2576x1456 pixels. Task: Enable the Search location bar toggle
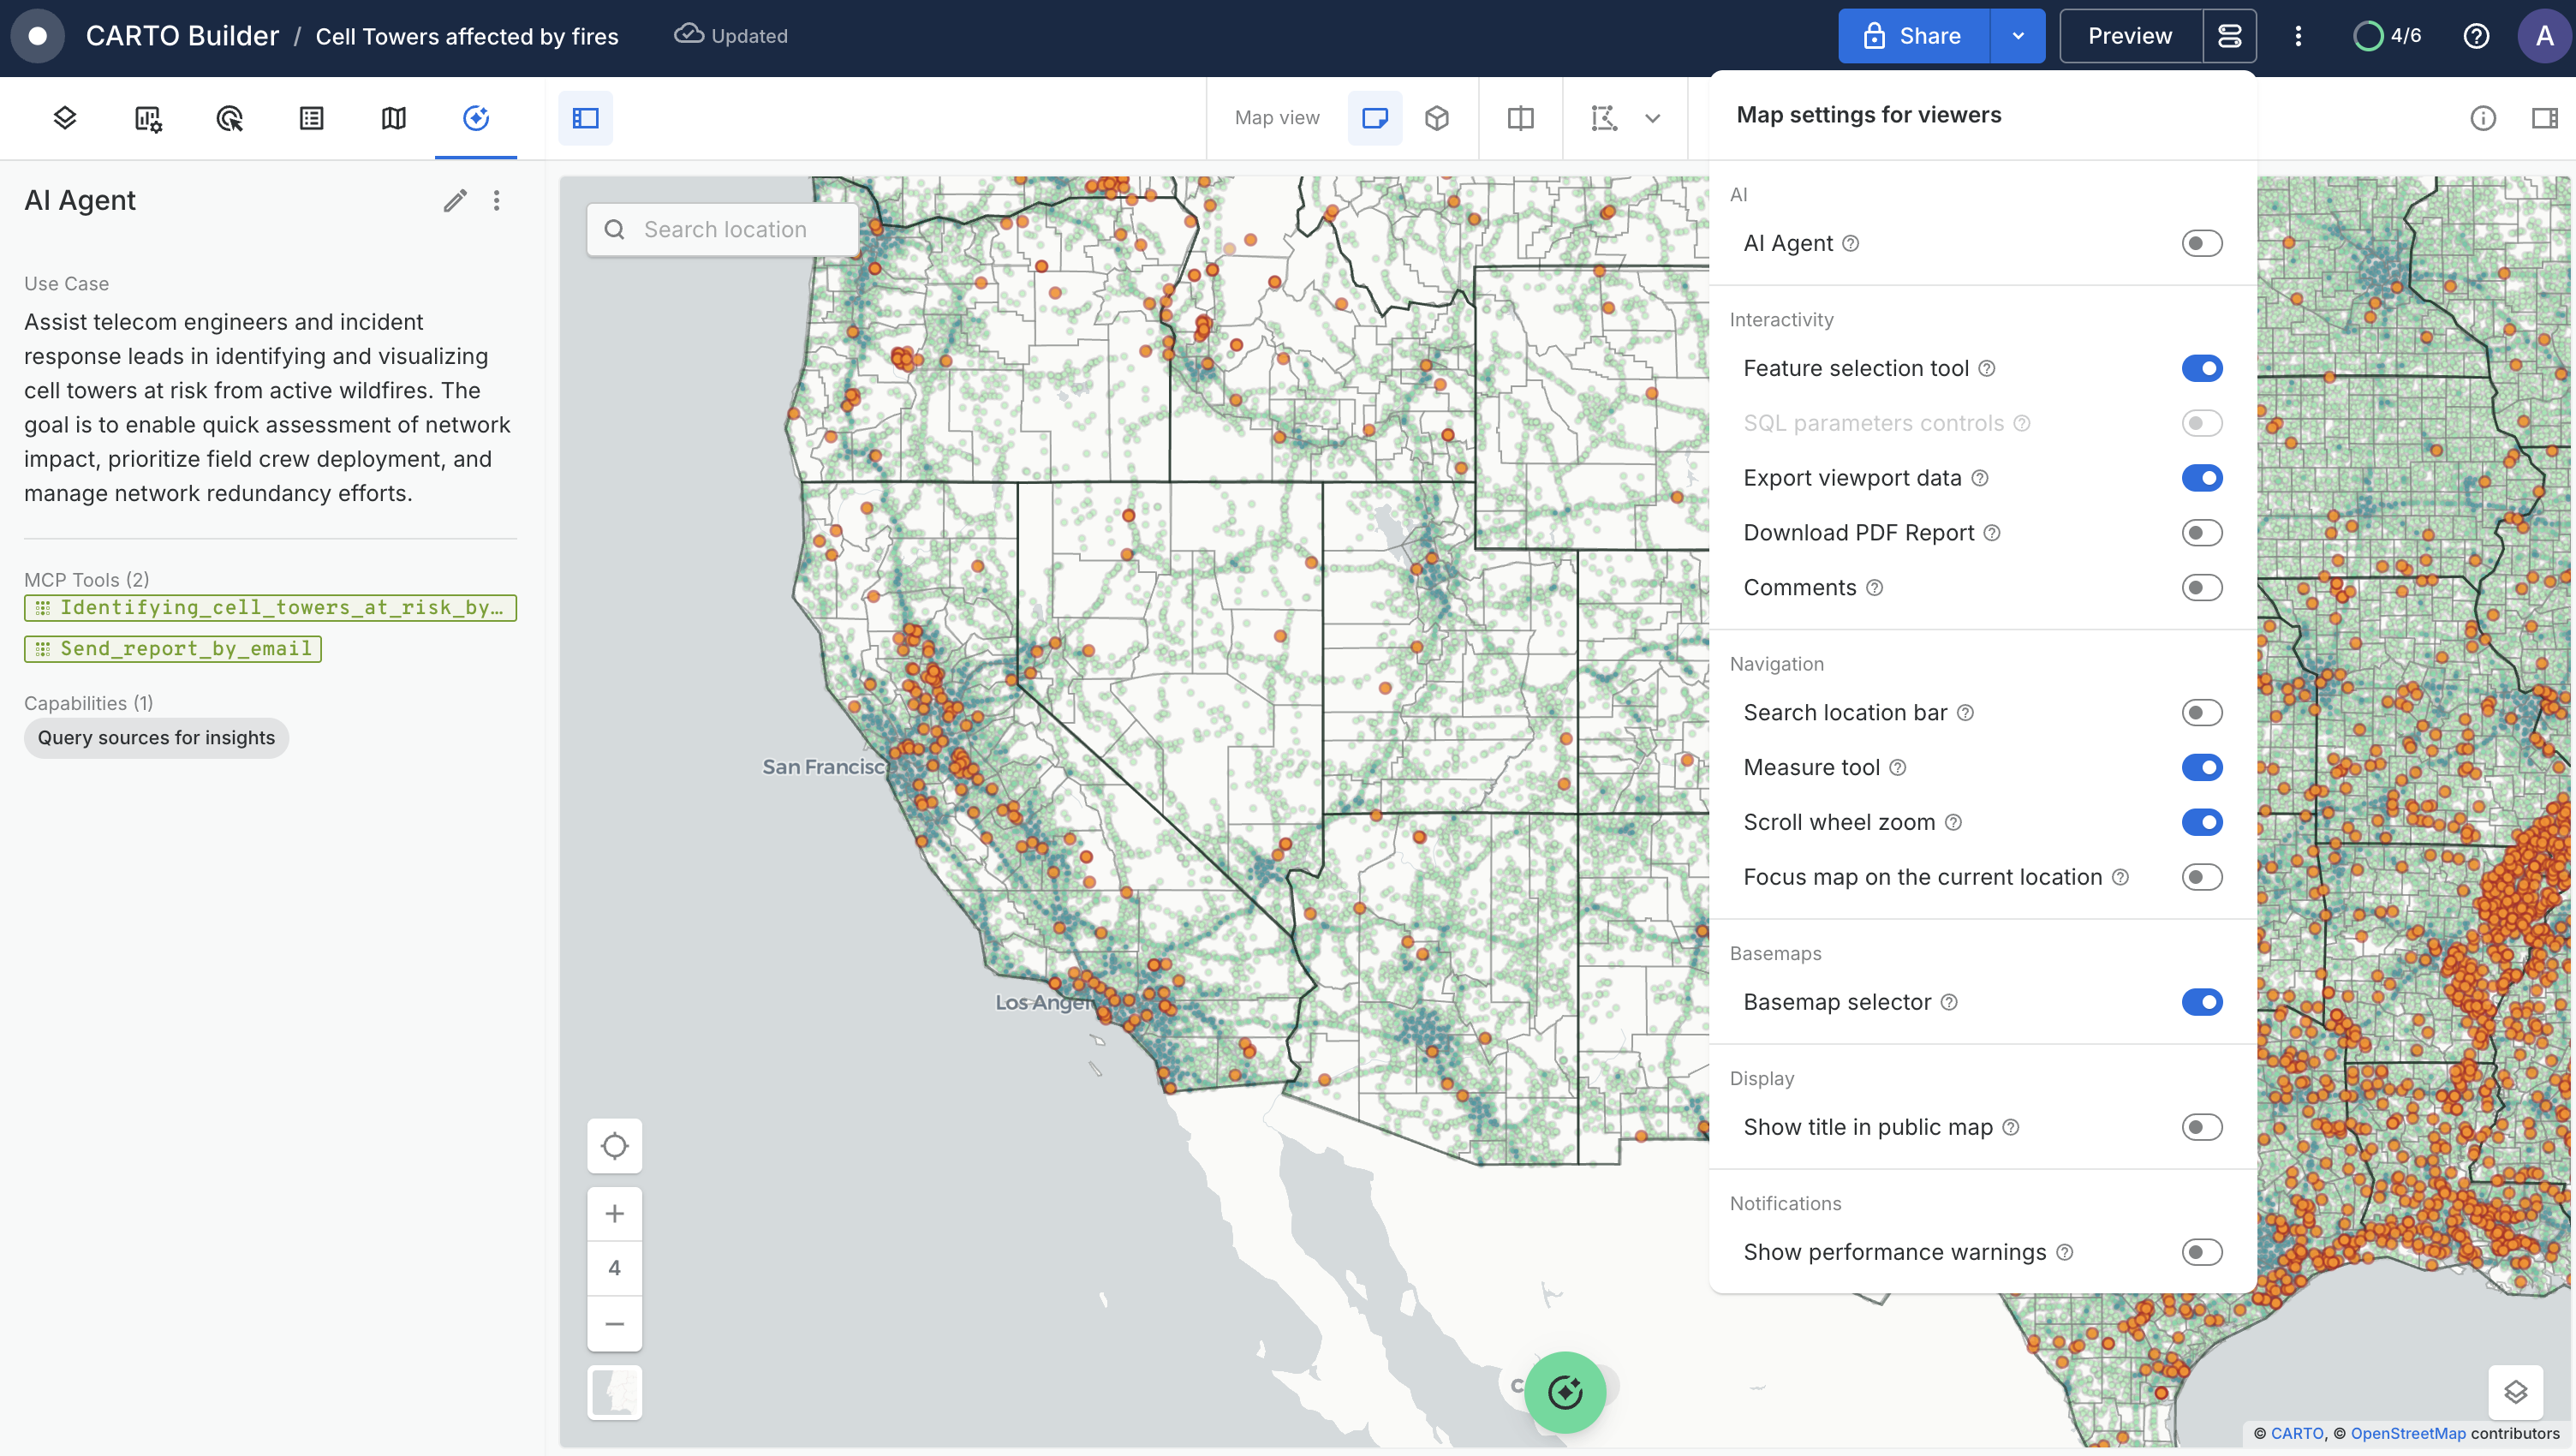pyautogui.click(x=2201, y=713)
